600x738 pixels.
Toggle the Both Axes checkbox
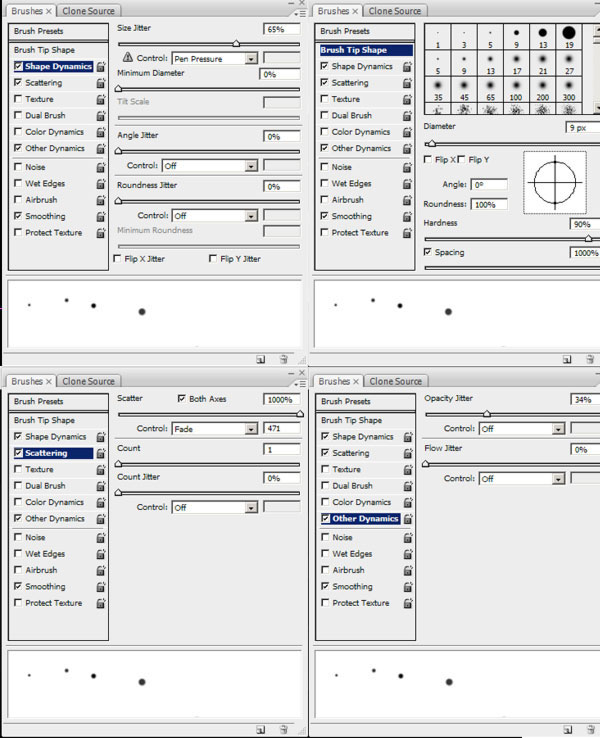pyautogui.click(x=181, y=398)
